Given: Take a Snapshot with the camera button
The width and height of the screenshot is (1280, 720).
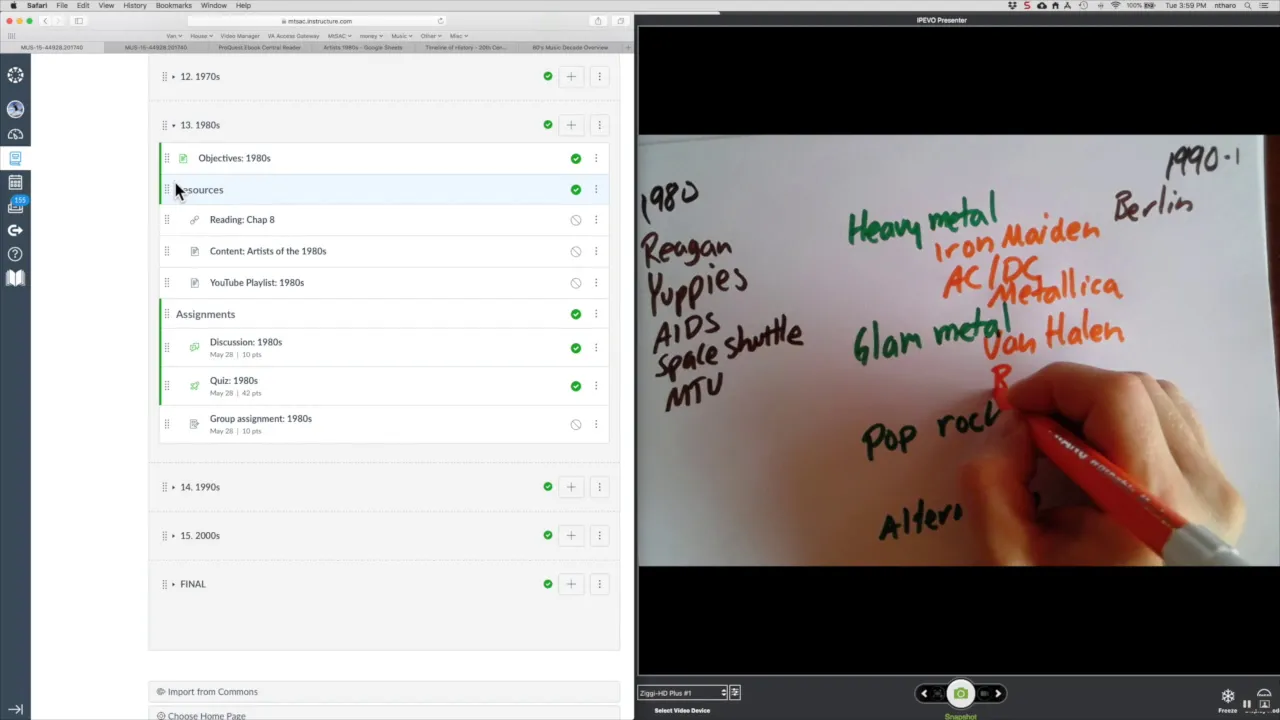Looking at the screenshot, I should [961, 693].
